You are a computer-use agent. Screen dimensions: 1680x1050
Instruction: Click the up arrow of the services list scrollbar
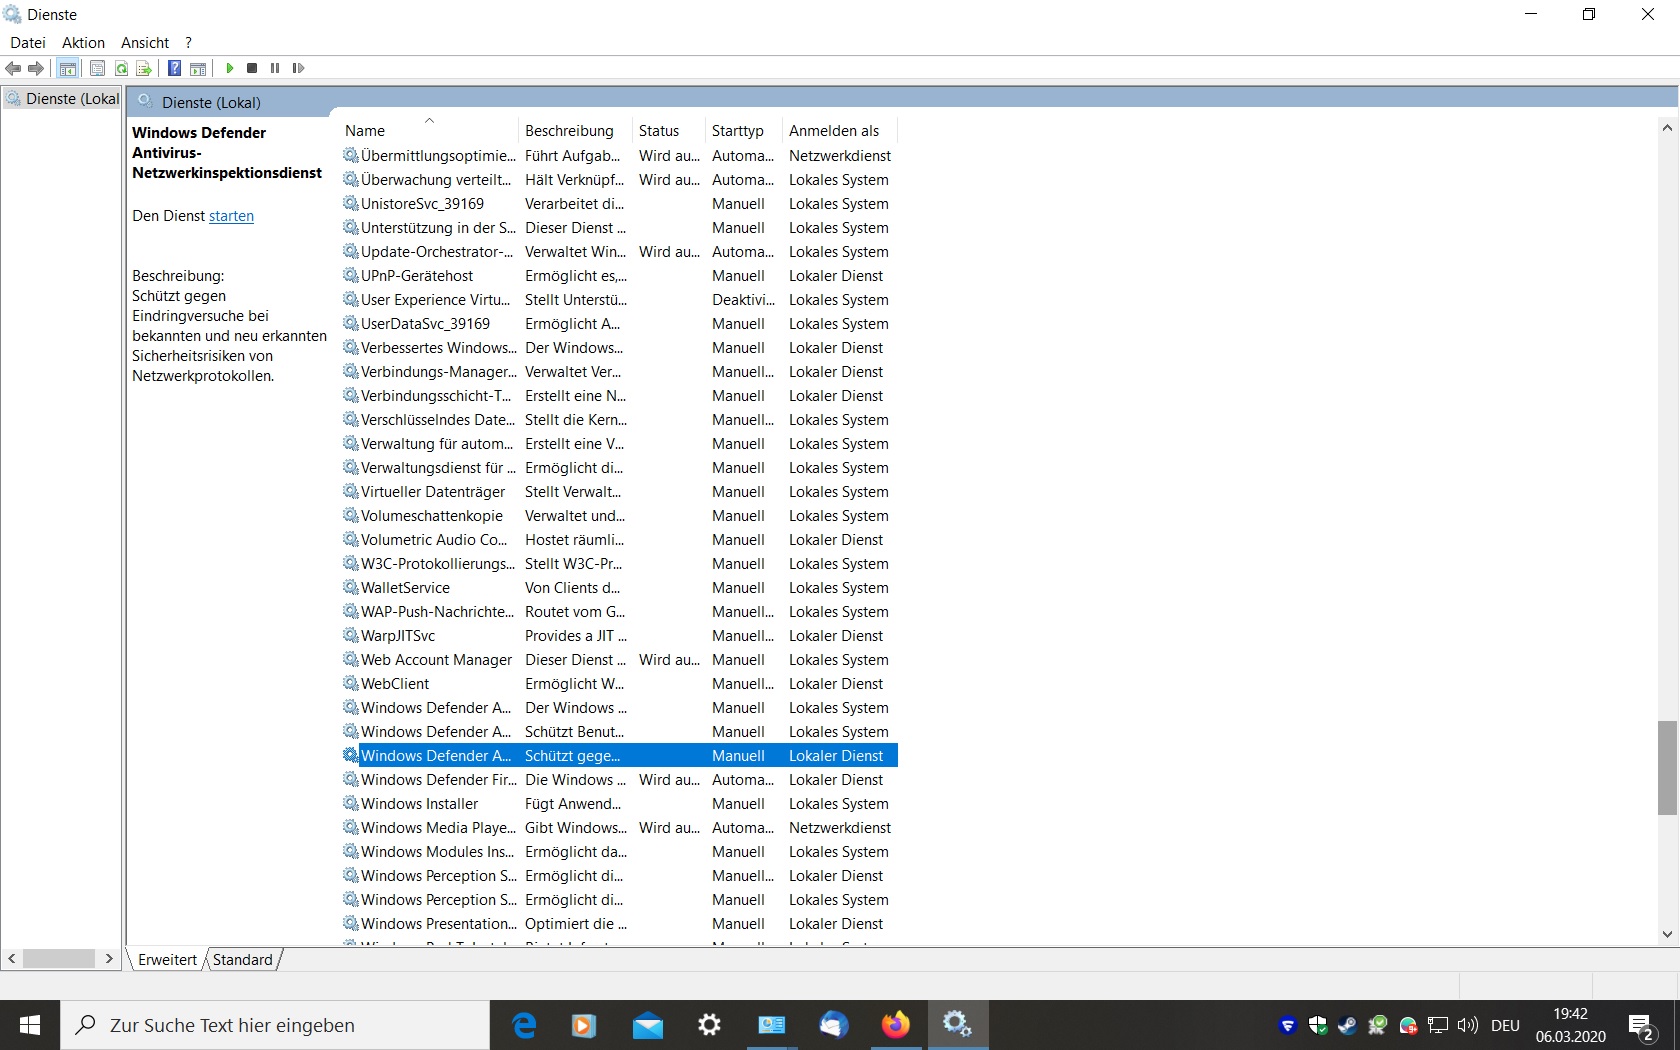point(1667,128)
